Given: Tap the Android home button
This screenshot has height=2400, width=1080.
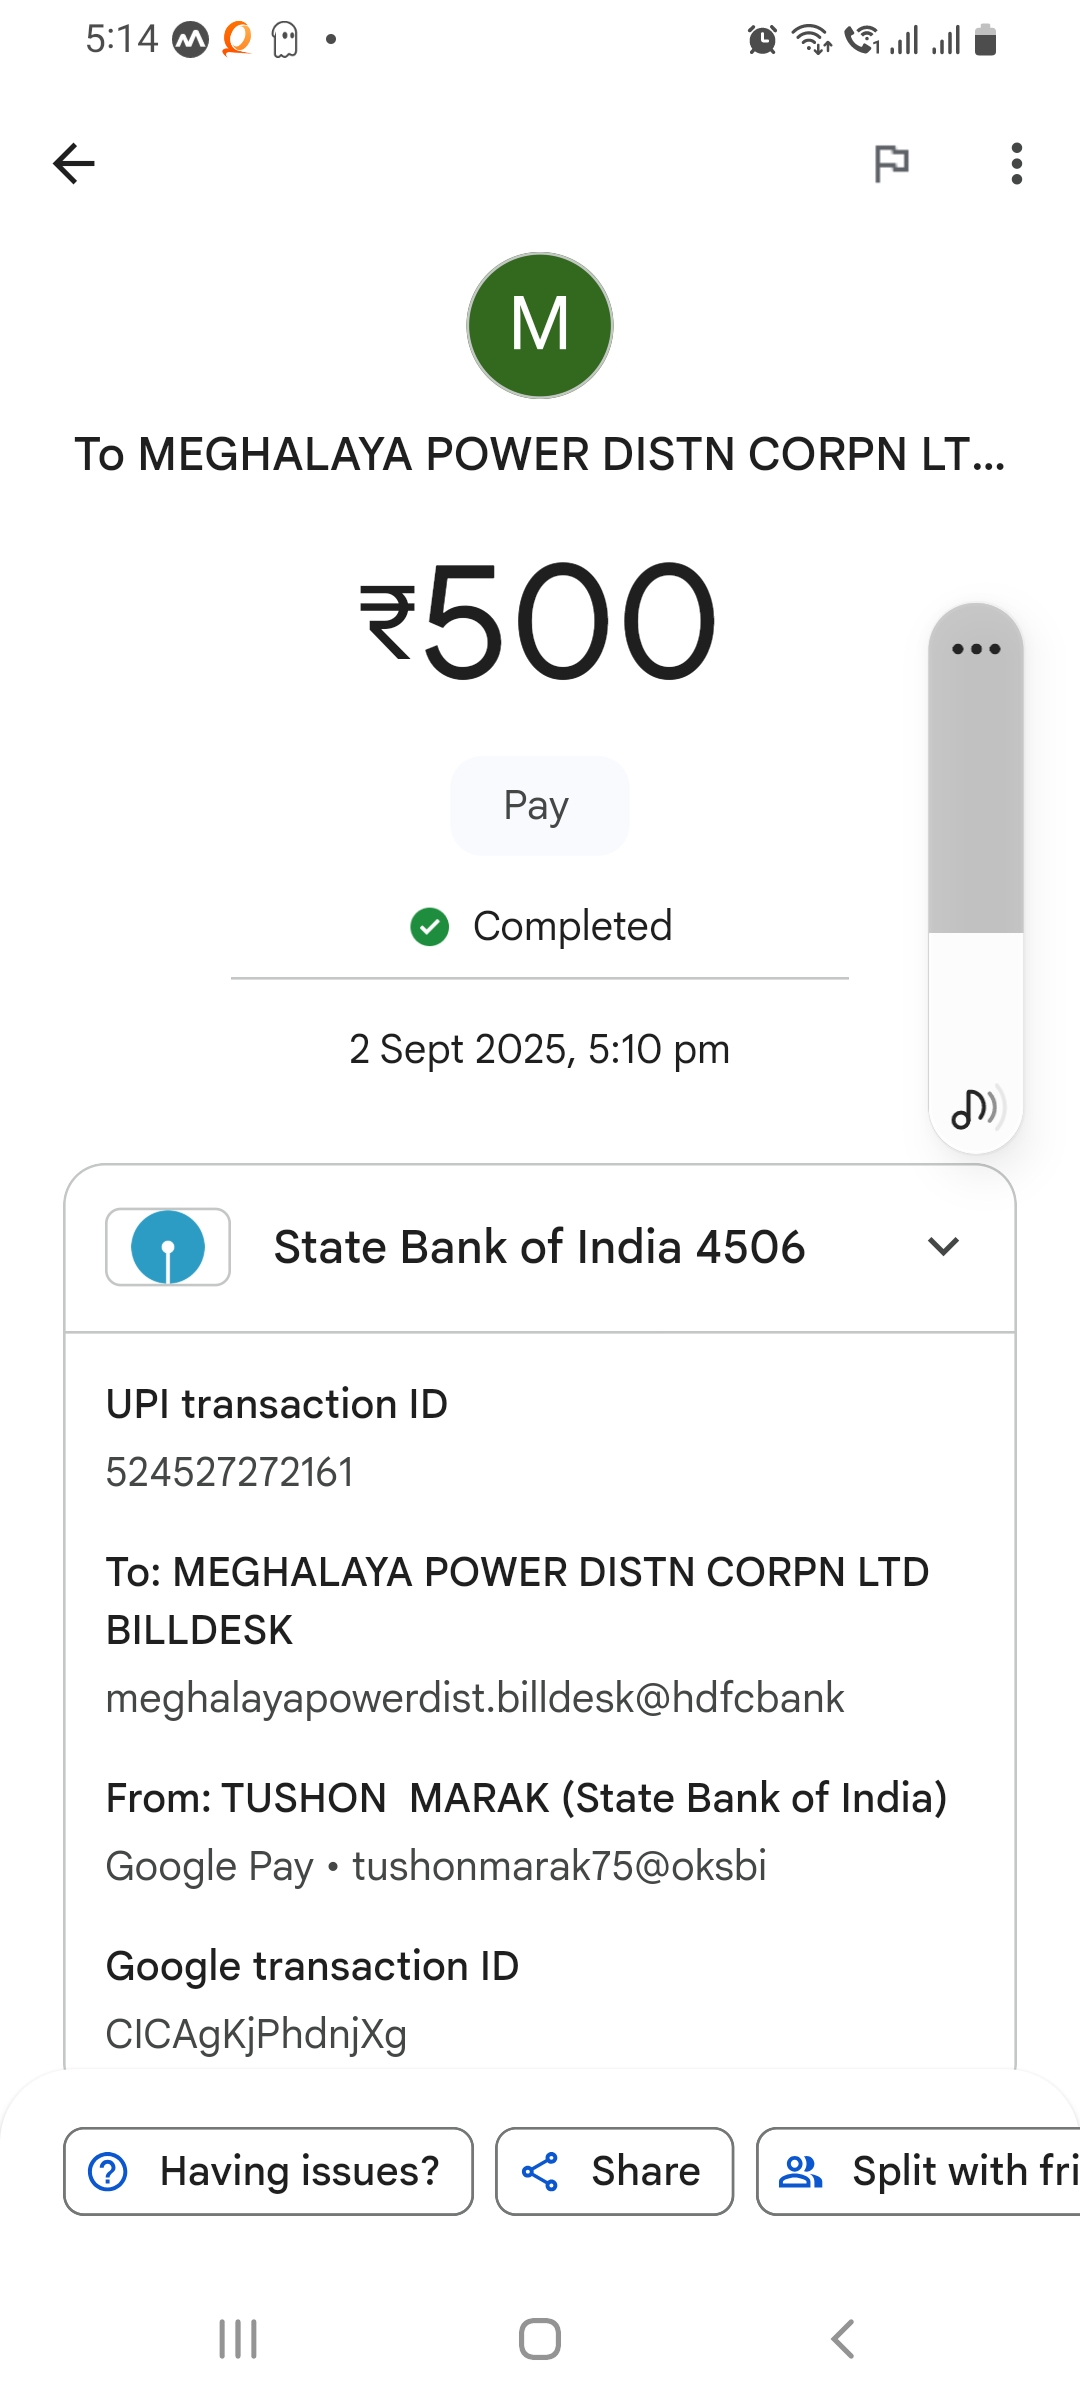Looking at the screenshot, I should click(540, 2339).
